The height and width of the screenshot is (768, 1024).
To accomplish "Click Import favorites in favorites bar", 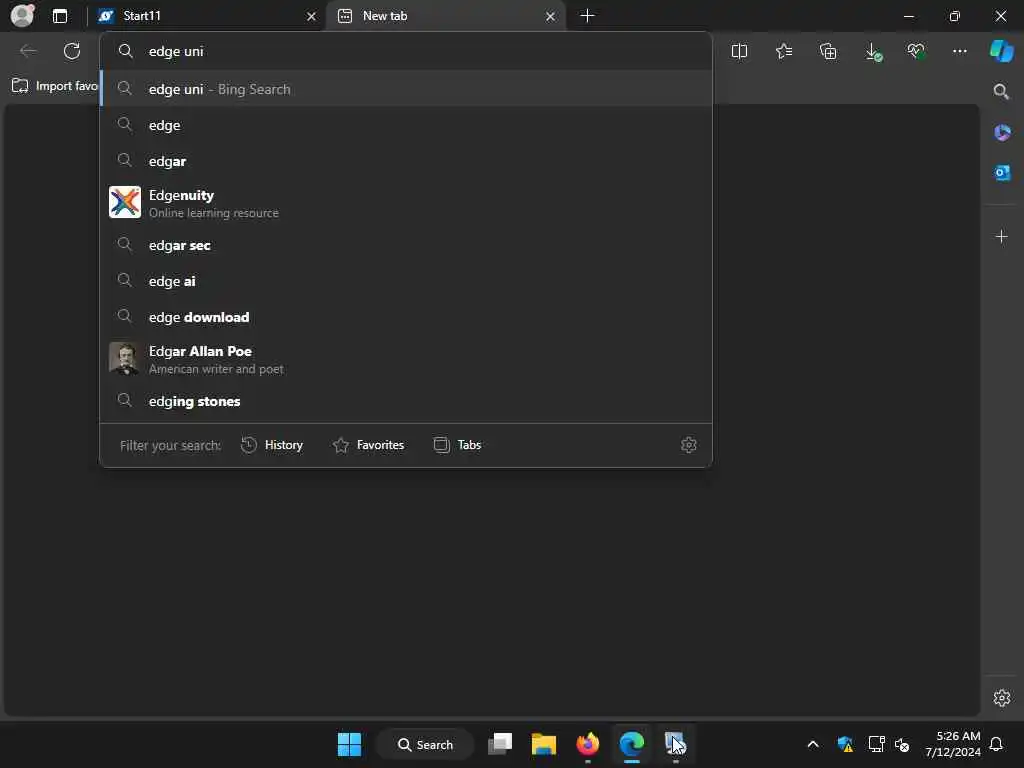I will click(55, 86).
